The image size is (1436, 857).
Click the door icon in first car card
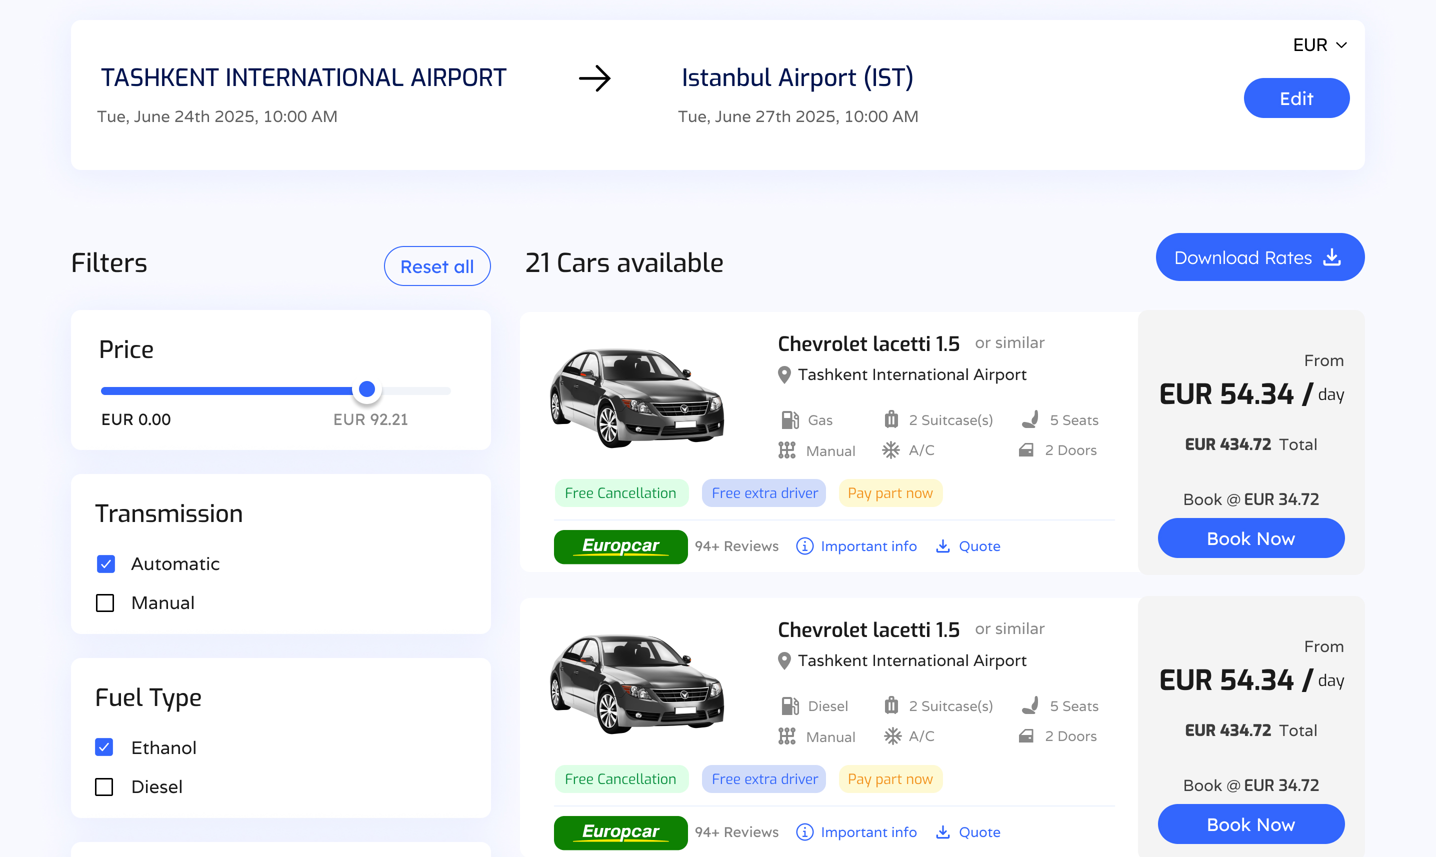(x=1026, y=450)
